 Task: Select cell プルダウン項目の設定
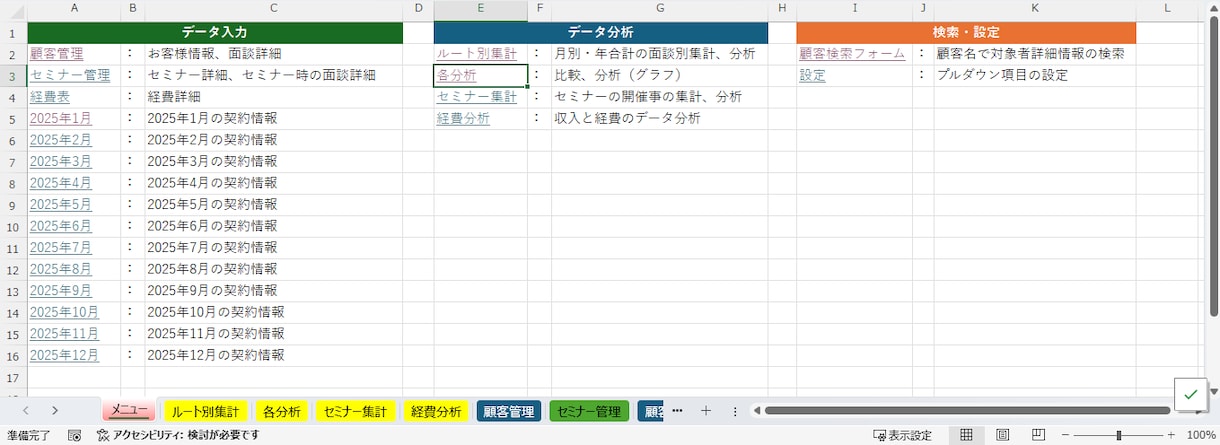[1035, 75]
